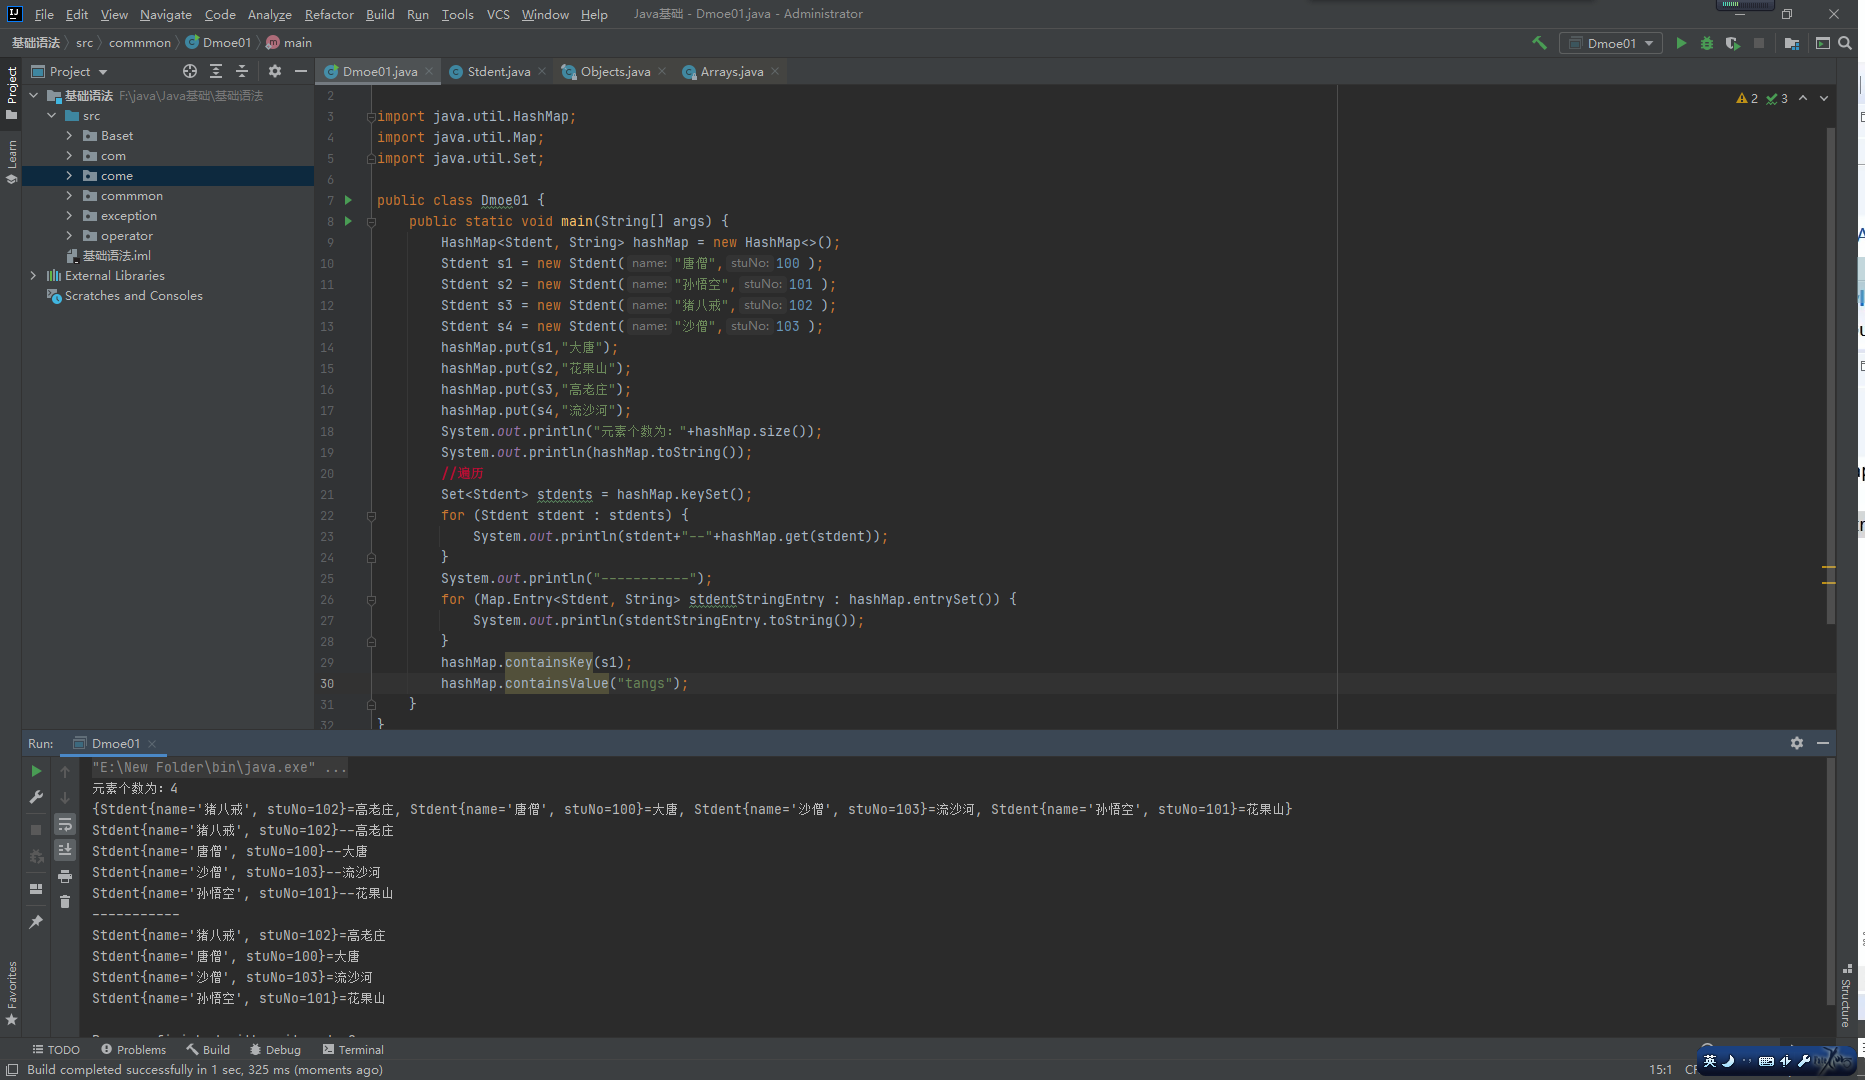Toggle pin tab in Run panel
The width and height of the screenshot is (1865, 1080).
pyautogui.click(x=36, y=922)
